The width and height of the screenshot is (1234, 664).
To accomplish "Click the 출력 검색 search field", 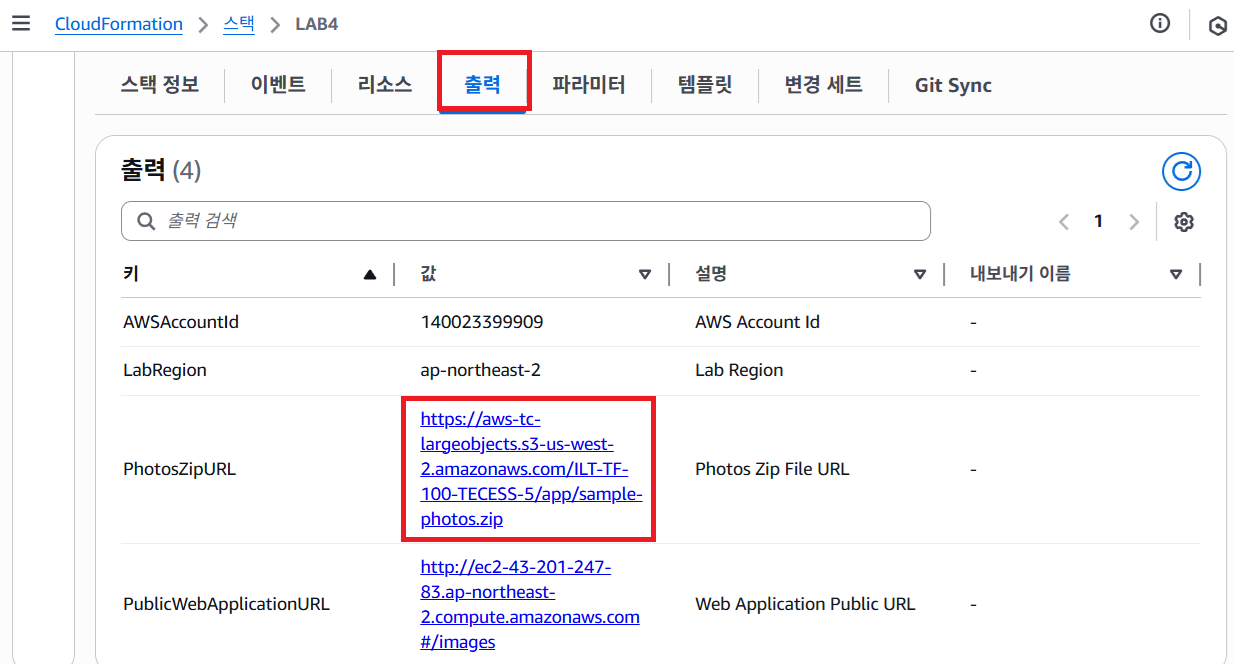I will (526, 221).
